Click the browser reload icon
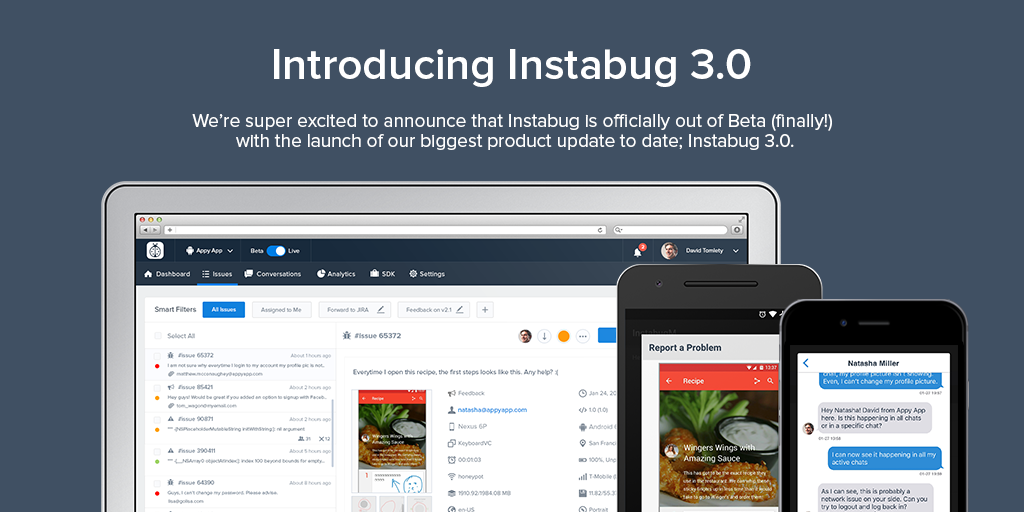Image resolution: width=1024 pixels, height=512 pixels. tap(600, 230)
